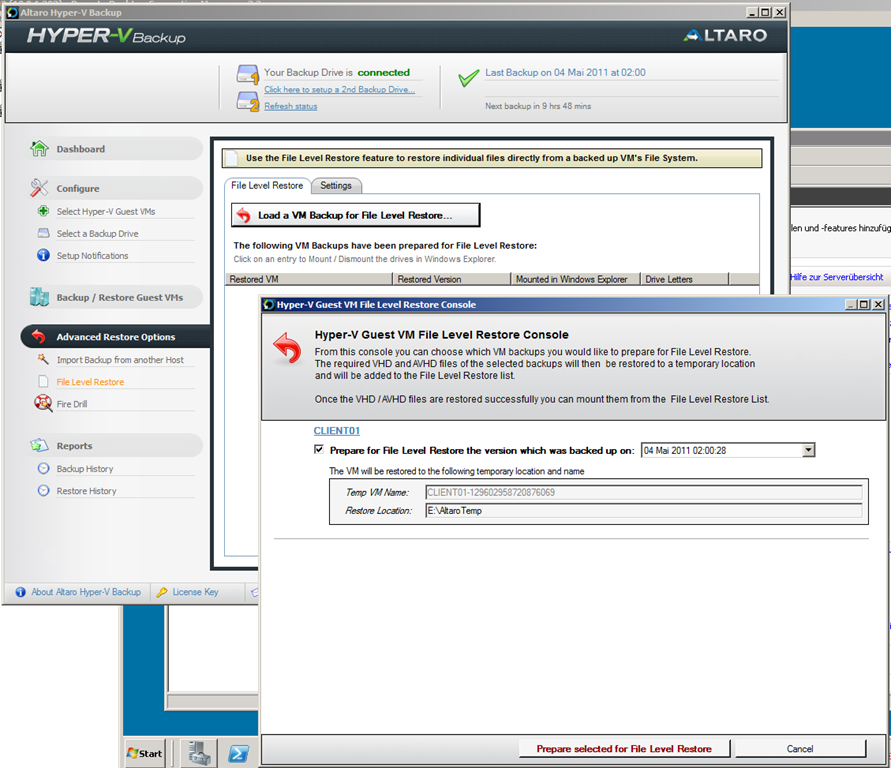Click Prepare selected for File Level Restore
The image size is (891, 768).
click(624, 749)
